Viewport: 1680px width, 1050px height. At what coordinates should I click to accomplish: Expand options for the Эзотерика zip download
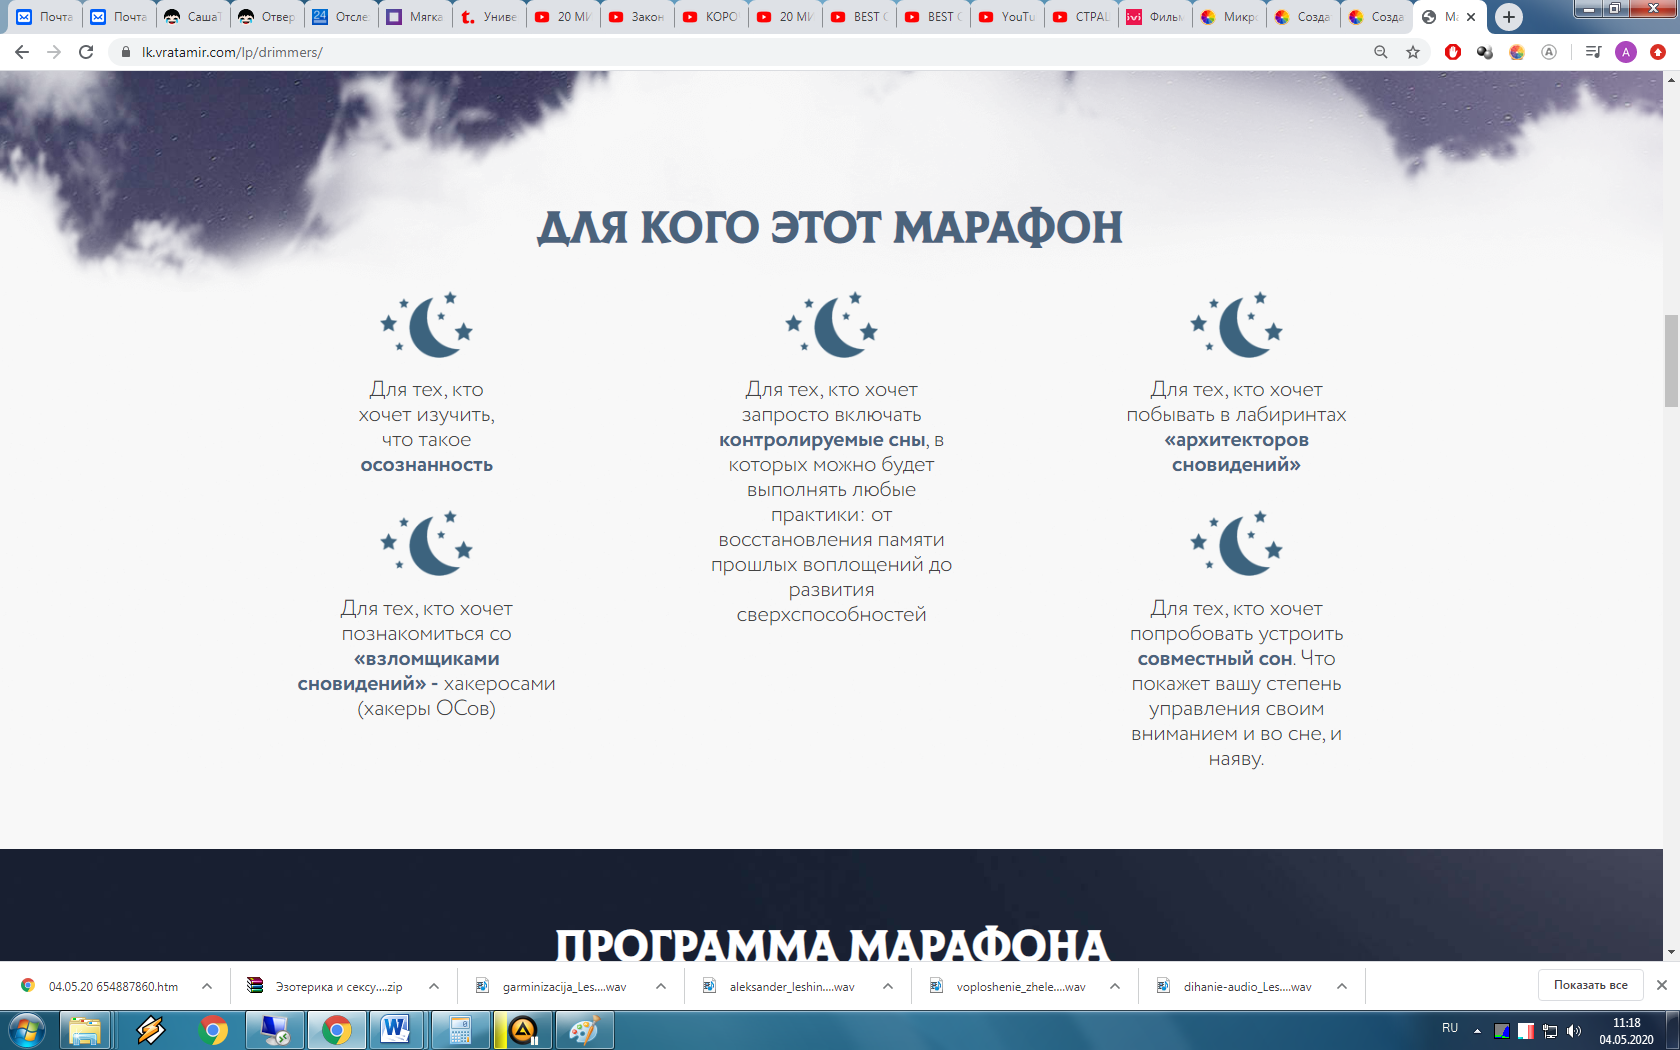(x=434, y=986)
